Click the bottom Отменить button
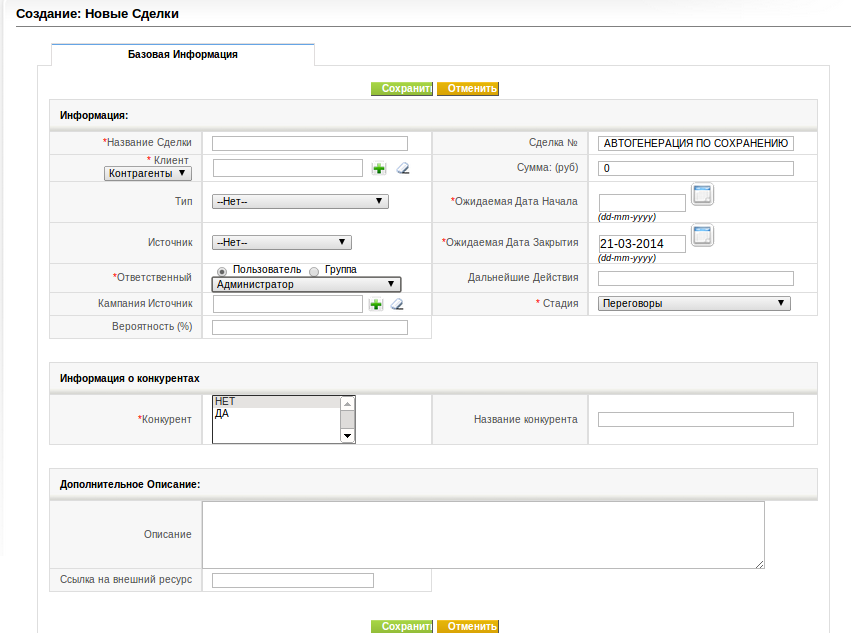Image resolution: width=855 pixels, height=633 pixels. [468, 626]
